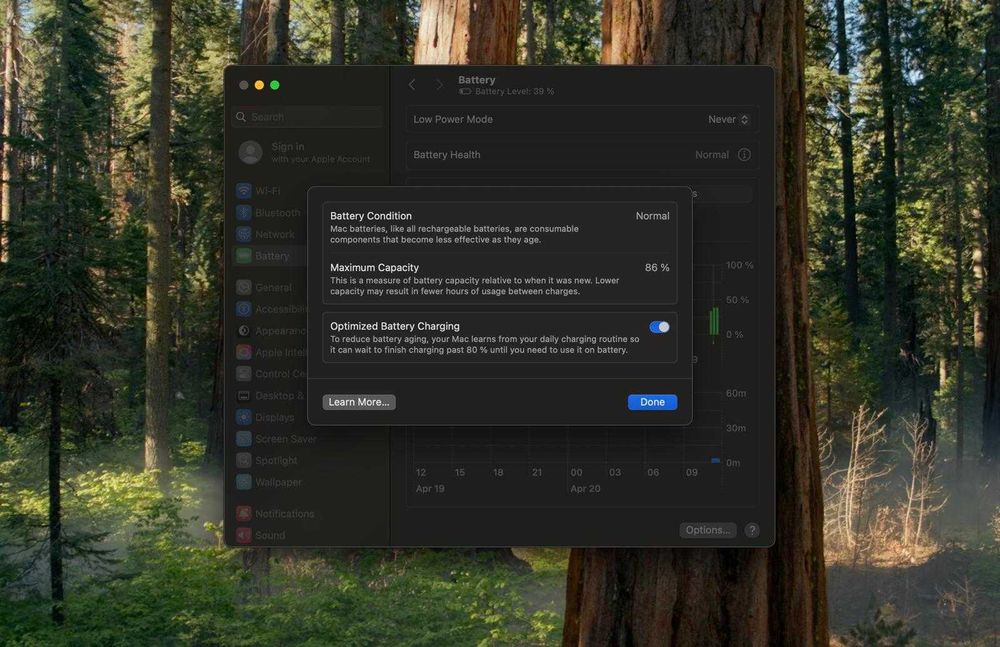Click the Apr 19 chart label
The height and width of the screenshot is (647, 1000).
(430, 489)
